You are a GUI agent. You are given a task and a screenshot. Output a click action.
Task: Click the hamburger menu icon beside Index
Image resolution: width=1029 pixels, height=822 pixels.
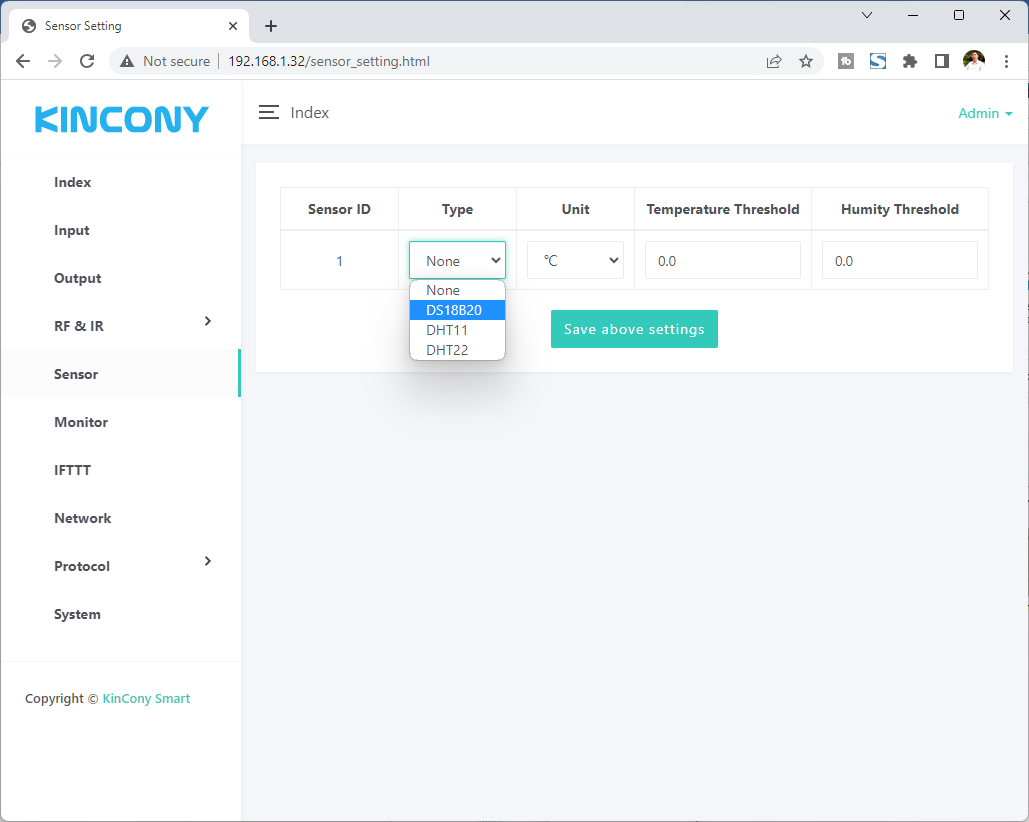[268, 113]
